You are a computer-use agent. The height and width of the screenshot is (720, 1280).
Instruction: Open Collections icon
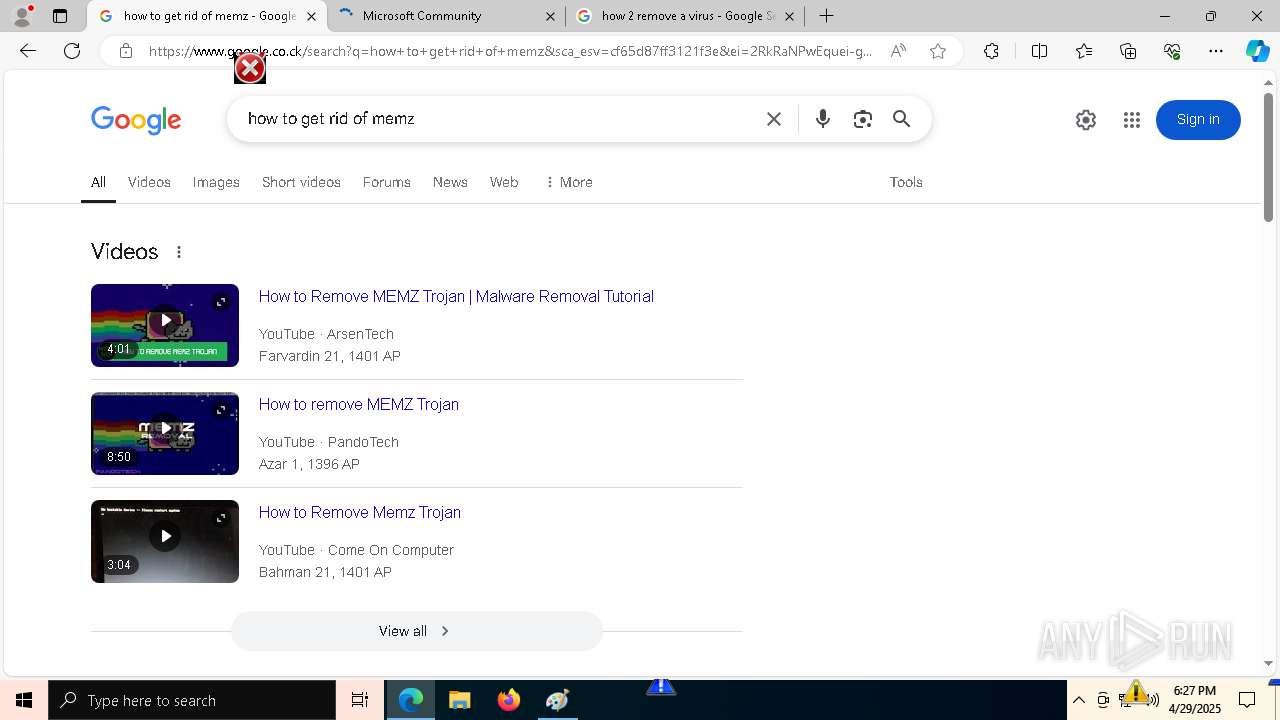pyautogui.click(x=1128, y=51)
